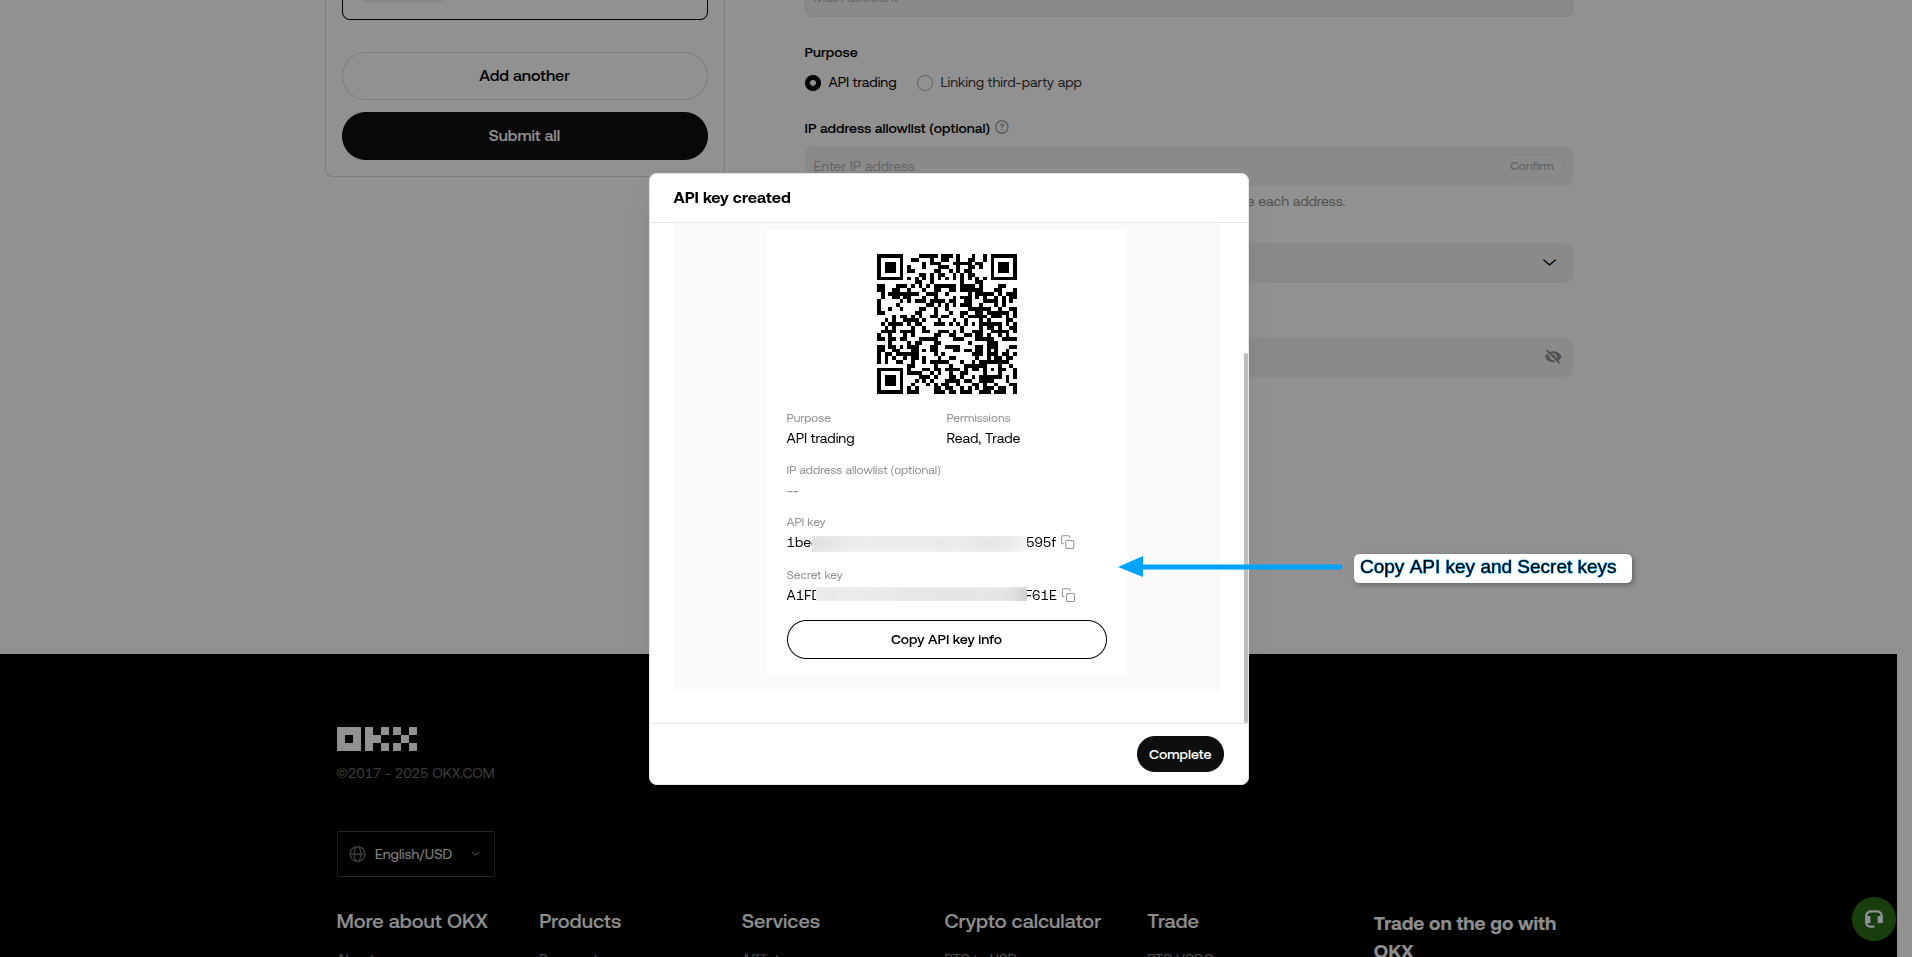The width and height of the screenshot is (1912, 957).
Task: Click the Add another button
Action: (525, 76)
